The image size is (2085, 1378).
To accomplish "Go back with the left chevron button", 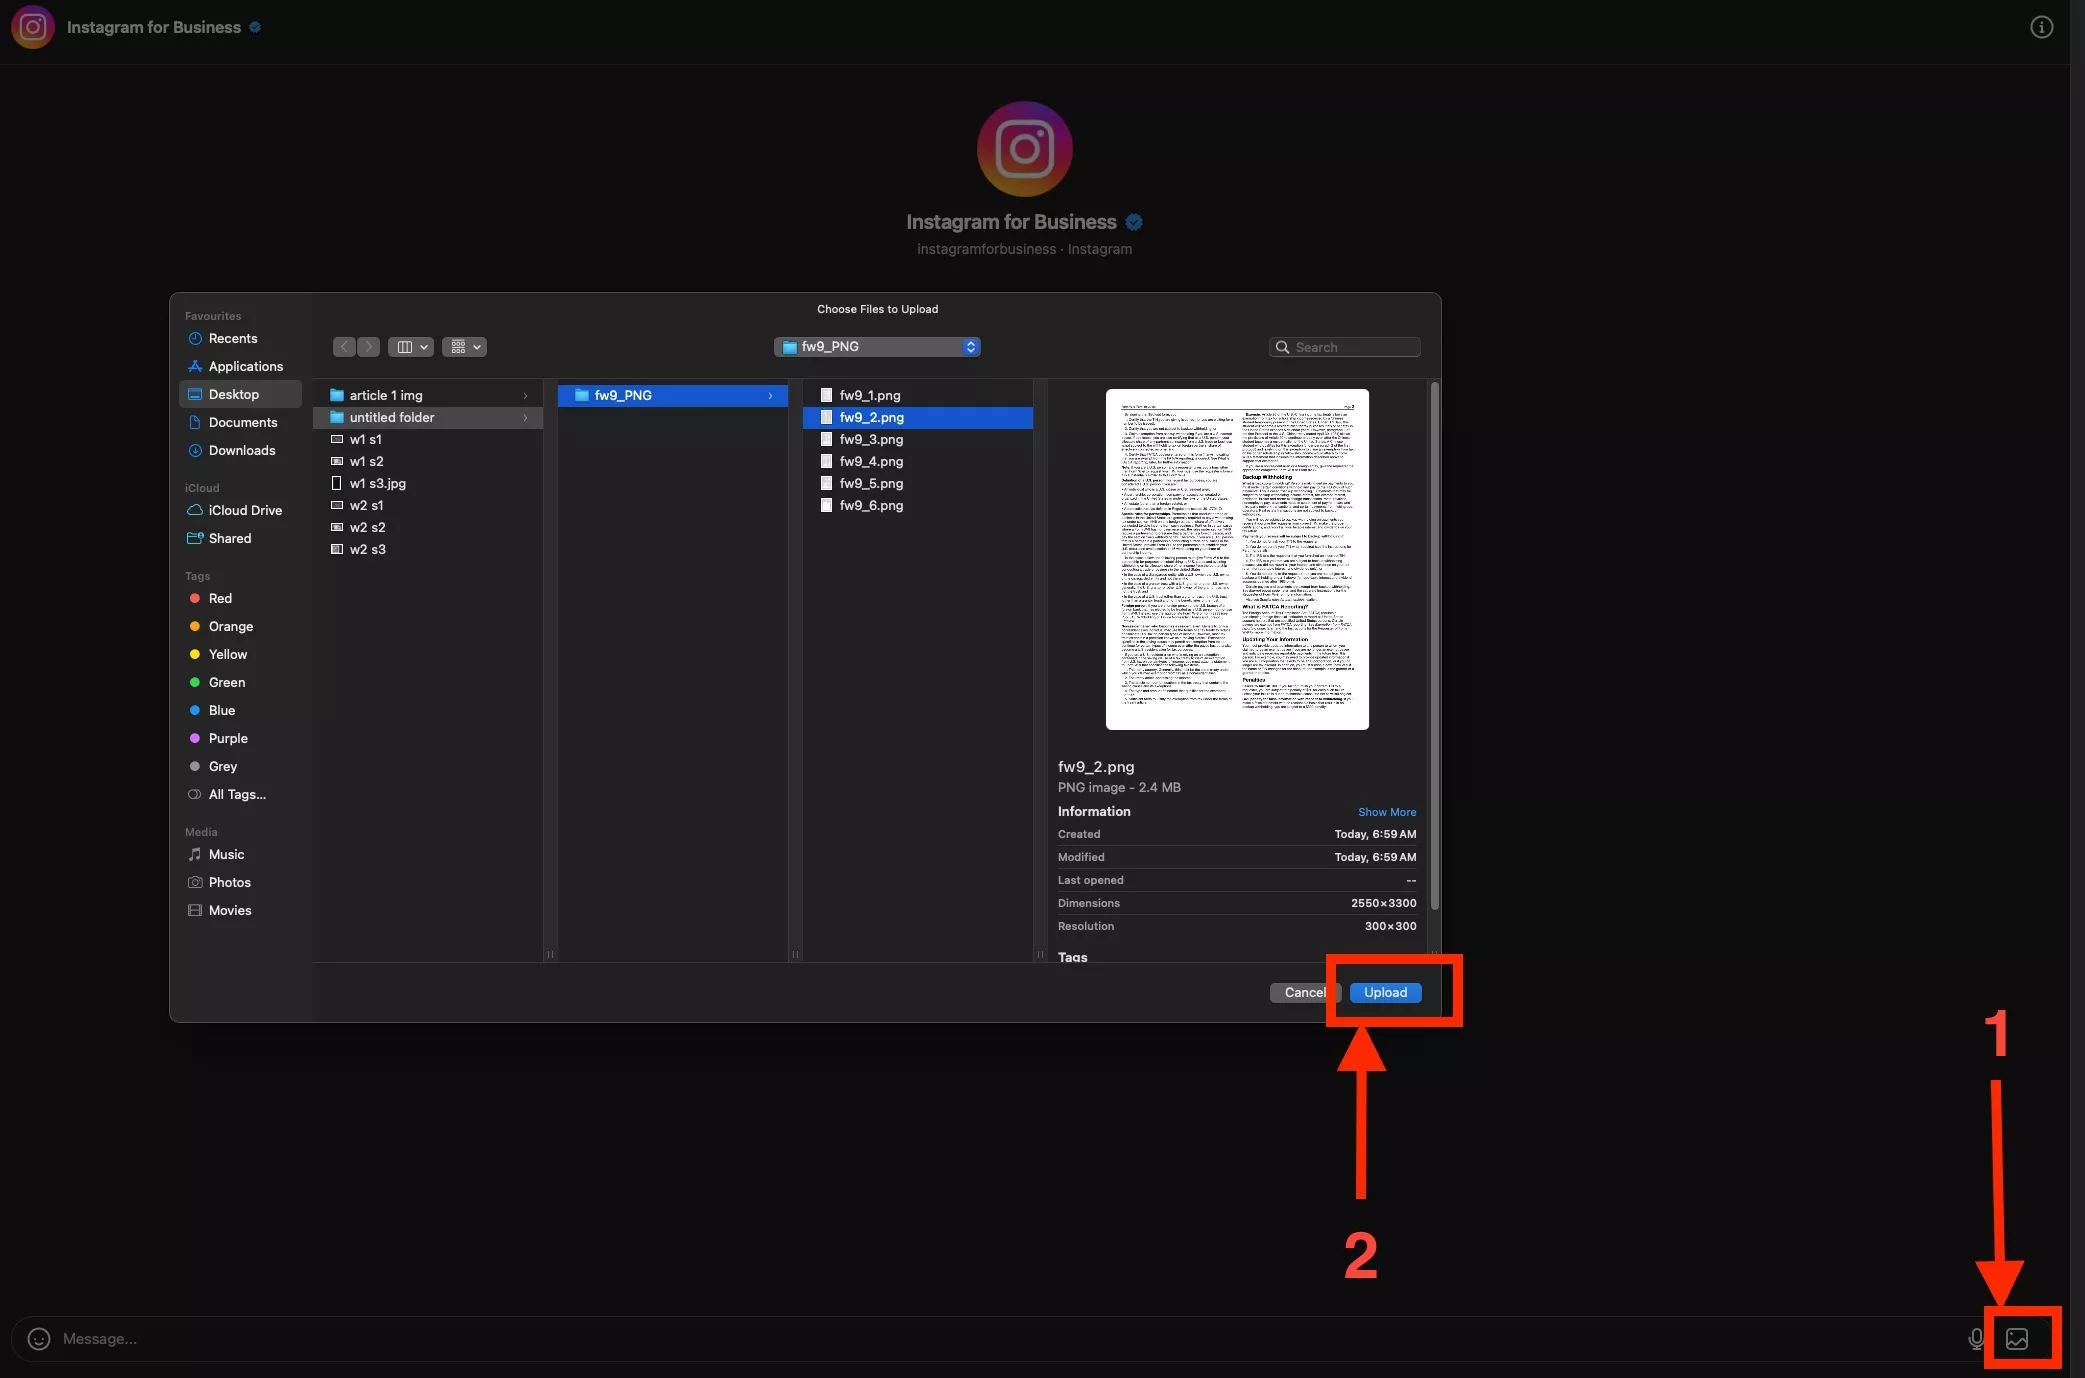I will click(344, 347).
